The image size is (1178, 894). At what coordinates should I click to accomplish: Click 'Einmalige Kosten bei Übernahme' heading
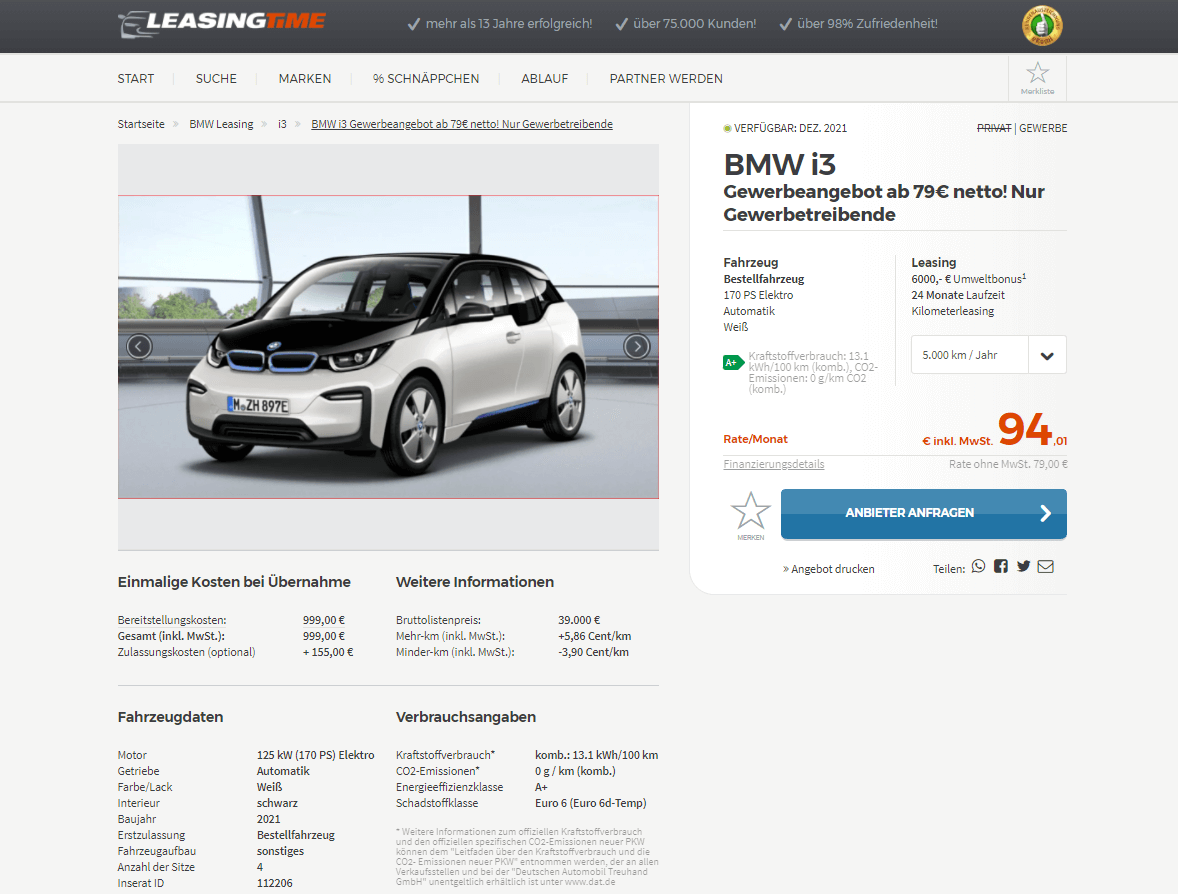coord(234,581)
